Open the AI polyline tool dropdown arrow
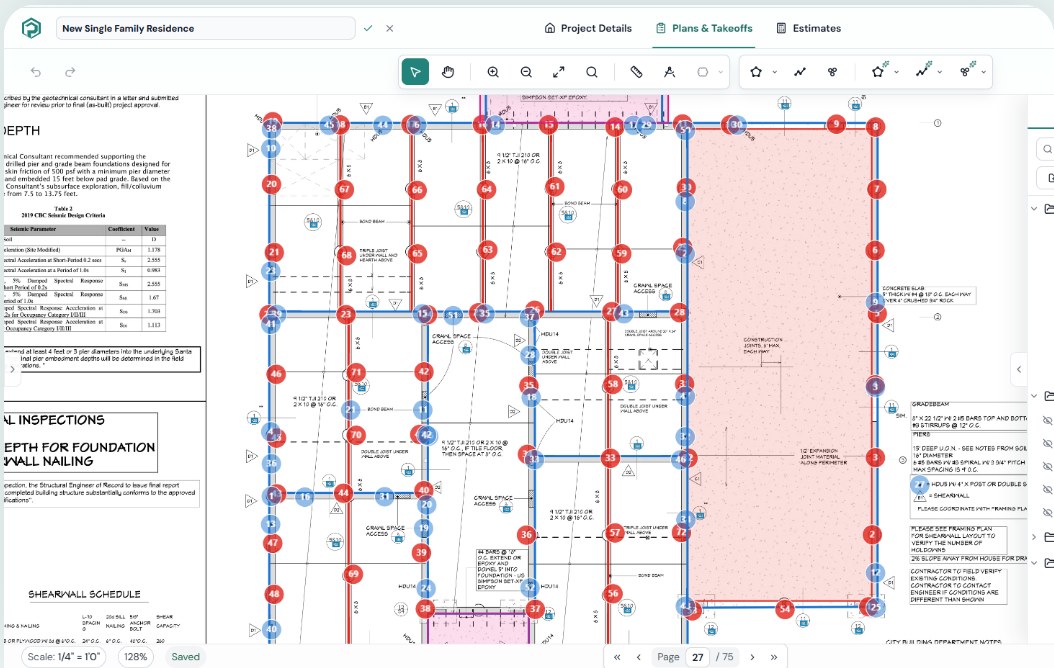The width and height of the screenshot is (1054, 668). [x=940, y=72]
